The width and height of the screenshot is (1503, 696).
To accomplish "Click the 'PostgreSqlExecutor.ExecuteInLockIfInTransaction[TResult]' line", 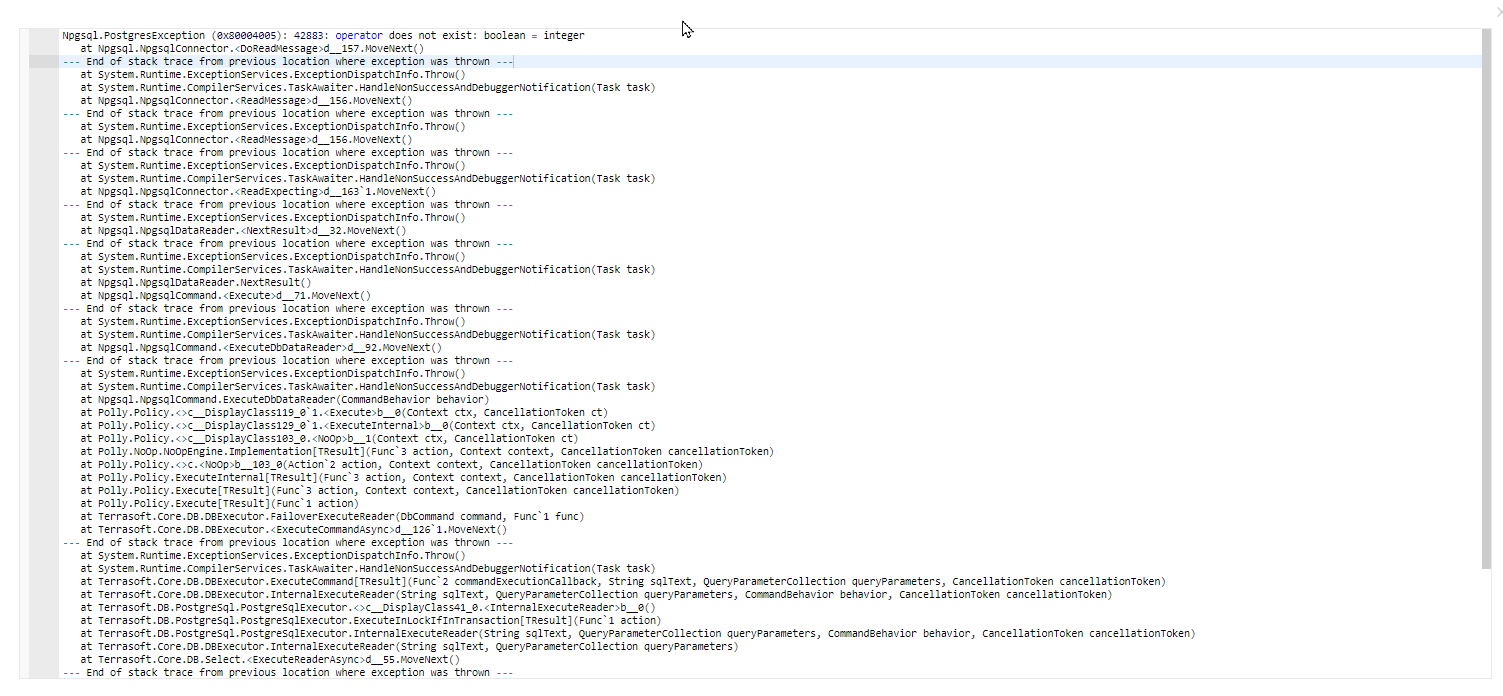I will tap(371, 620).
